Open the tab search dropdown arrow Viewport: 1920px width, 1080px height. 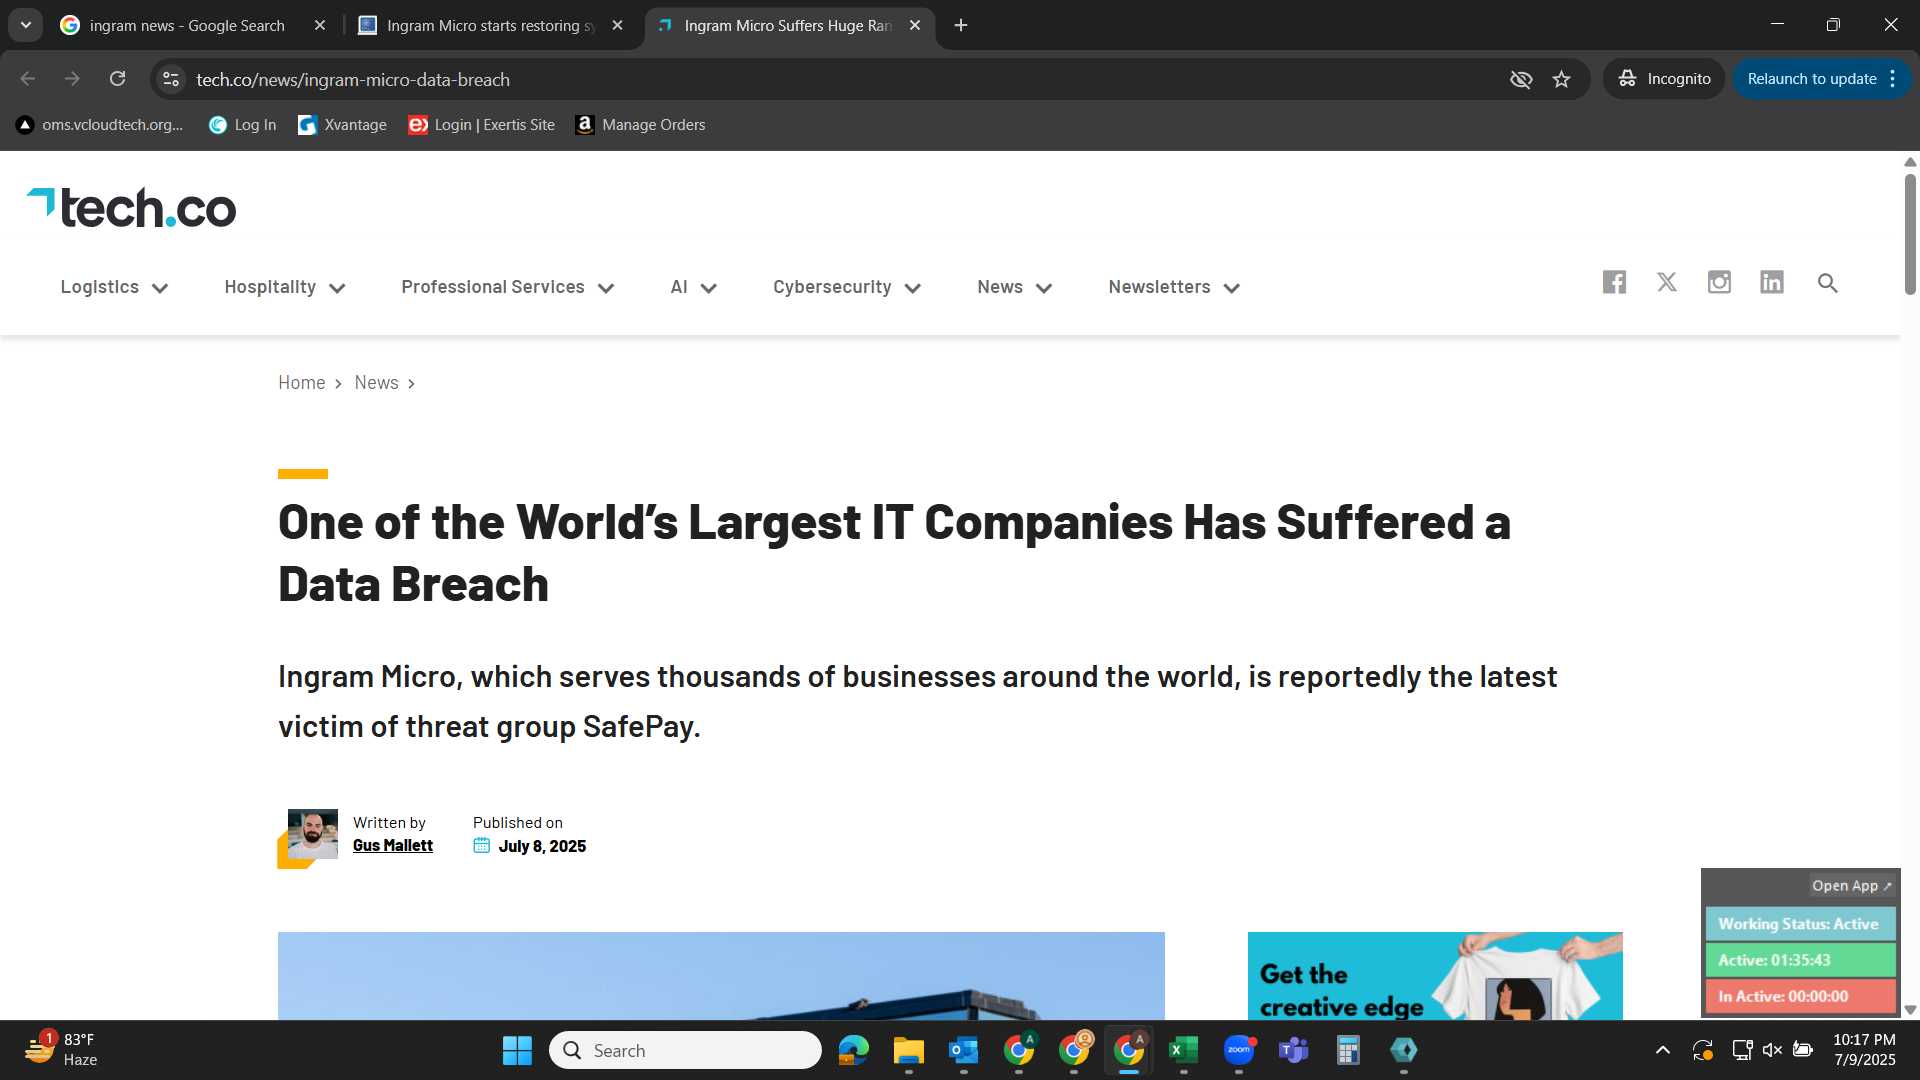(x=26, y=25)
